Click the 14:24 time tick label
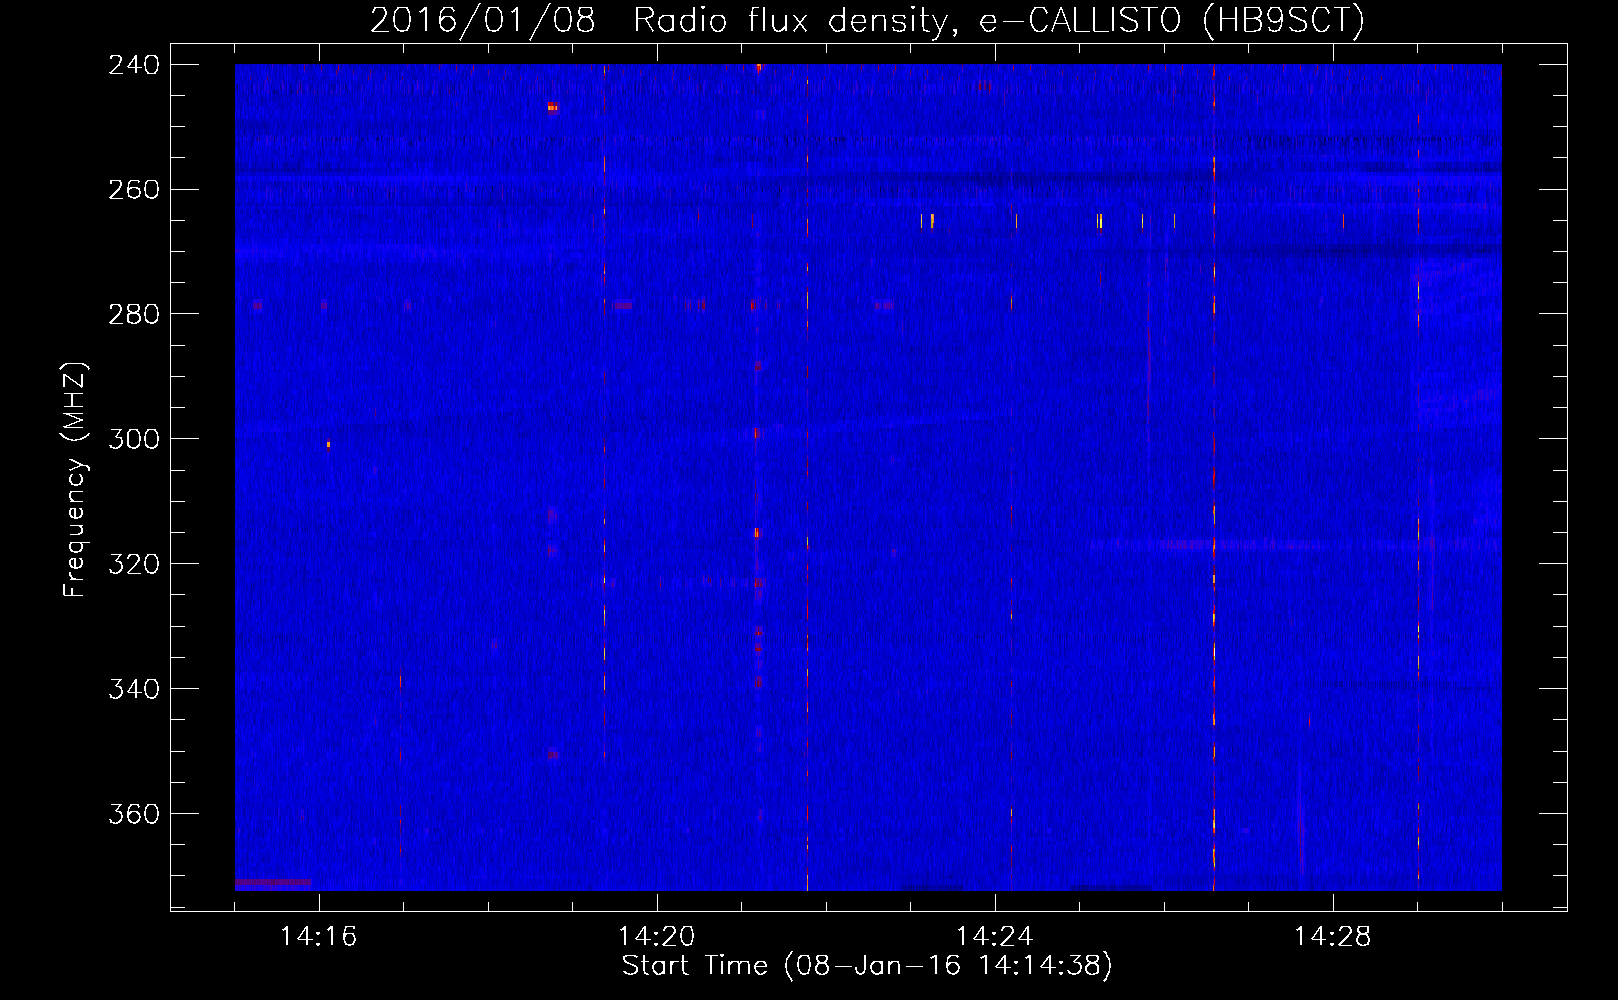Viewport: 1618px width, 1000px height. point(995,937)
